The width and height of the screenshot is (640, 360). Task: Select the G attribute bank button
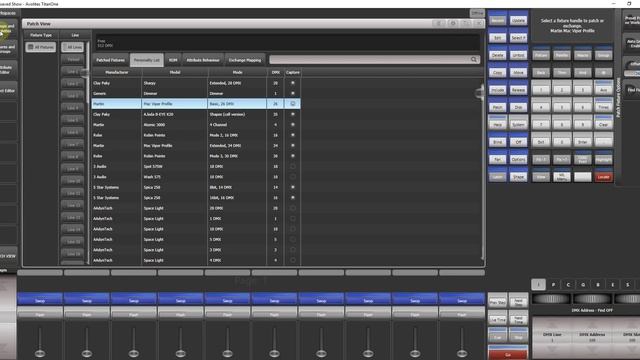pos(583,284)
